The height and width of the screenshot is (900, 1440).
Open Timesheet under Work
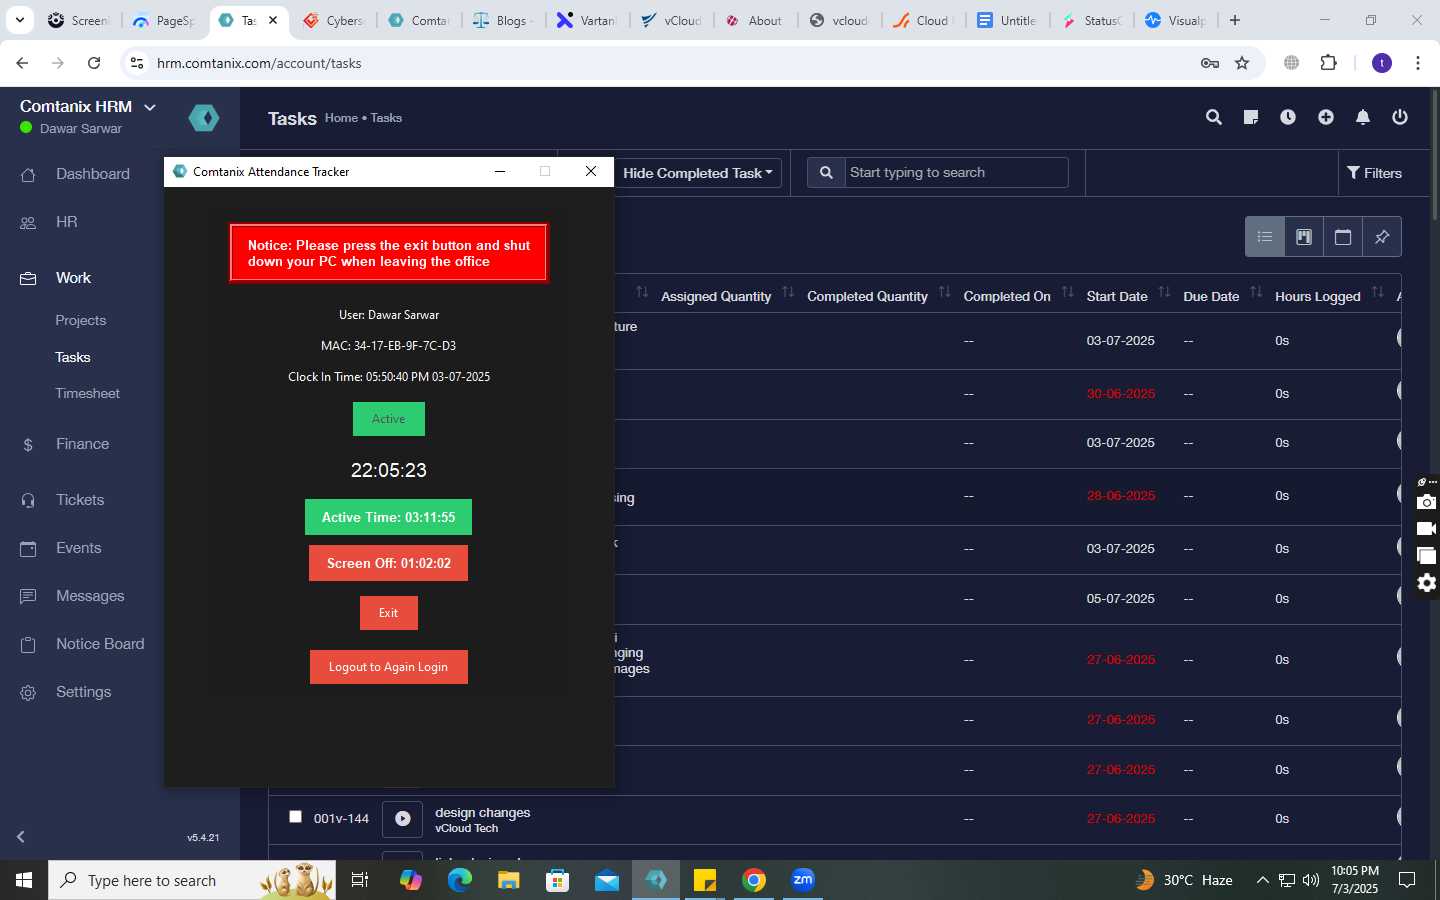(x=88, y=393)
